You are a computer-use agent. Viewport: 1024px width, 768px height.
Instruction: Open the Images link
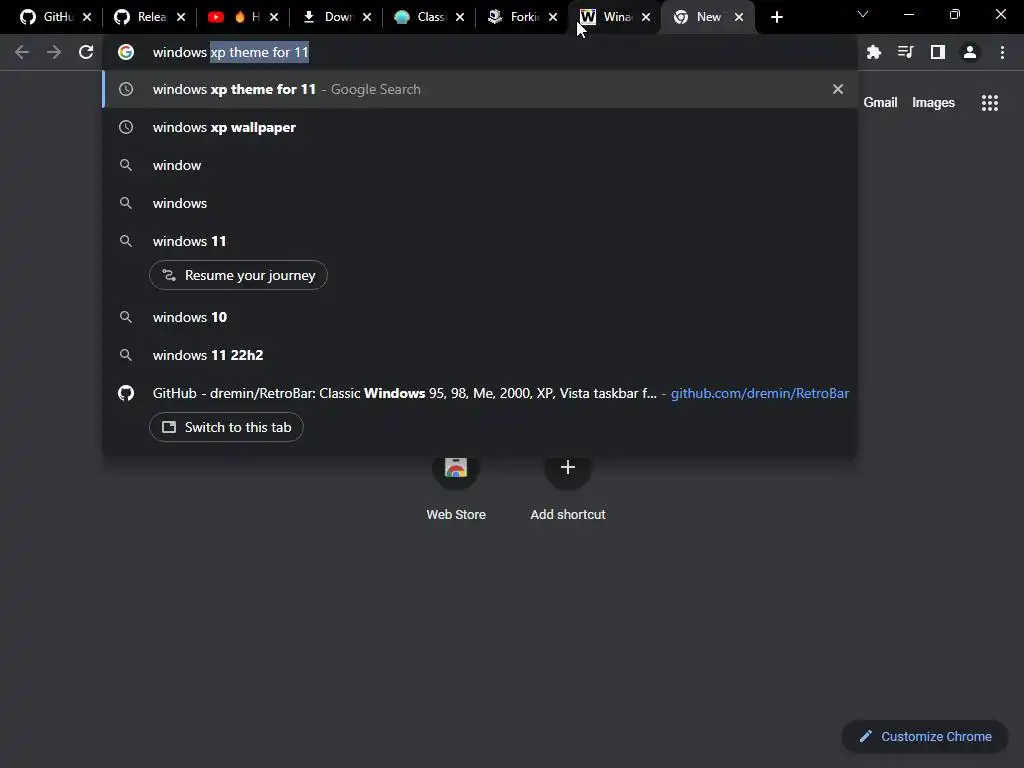(x=933, y=103)
